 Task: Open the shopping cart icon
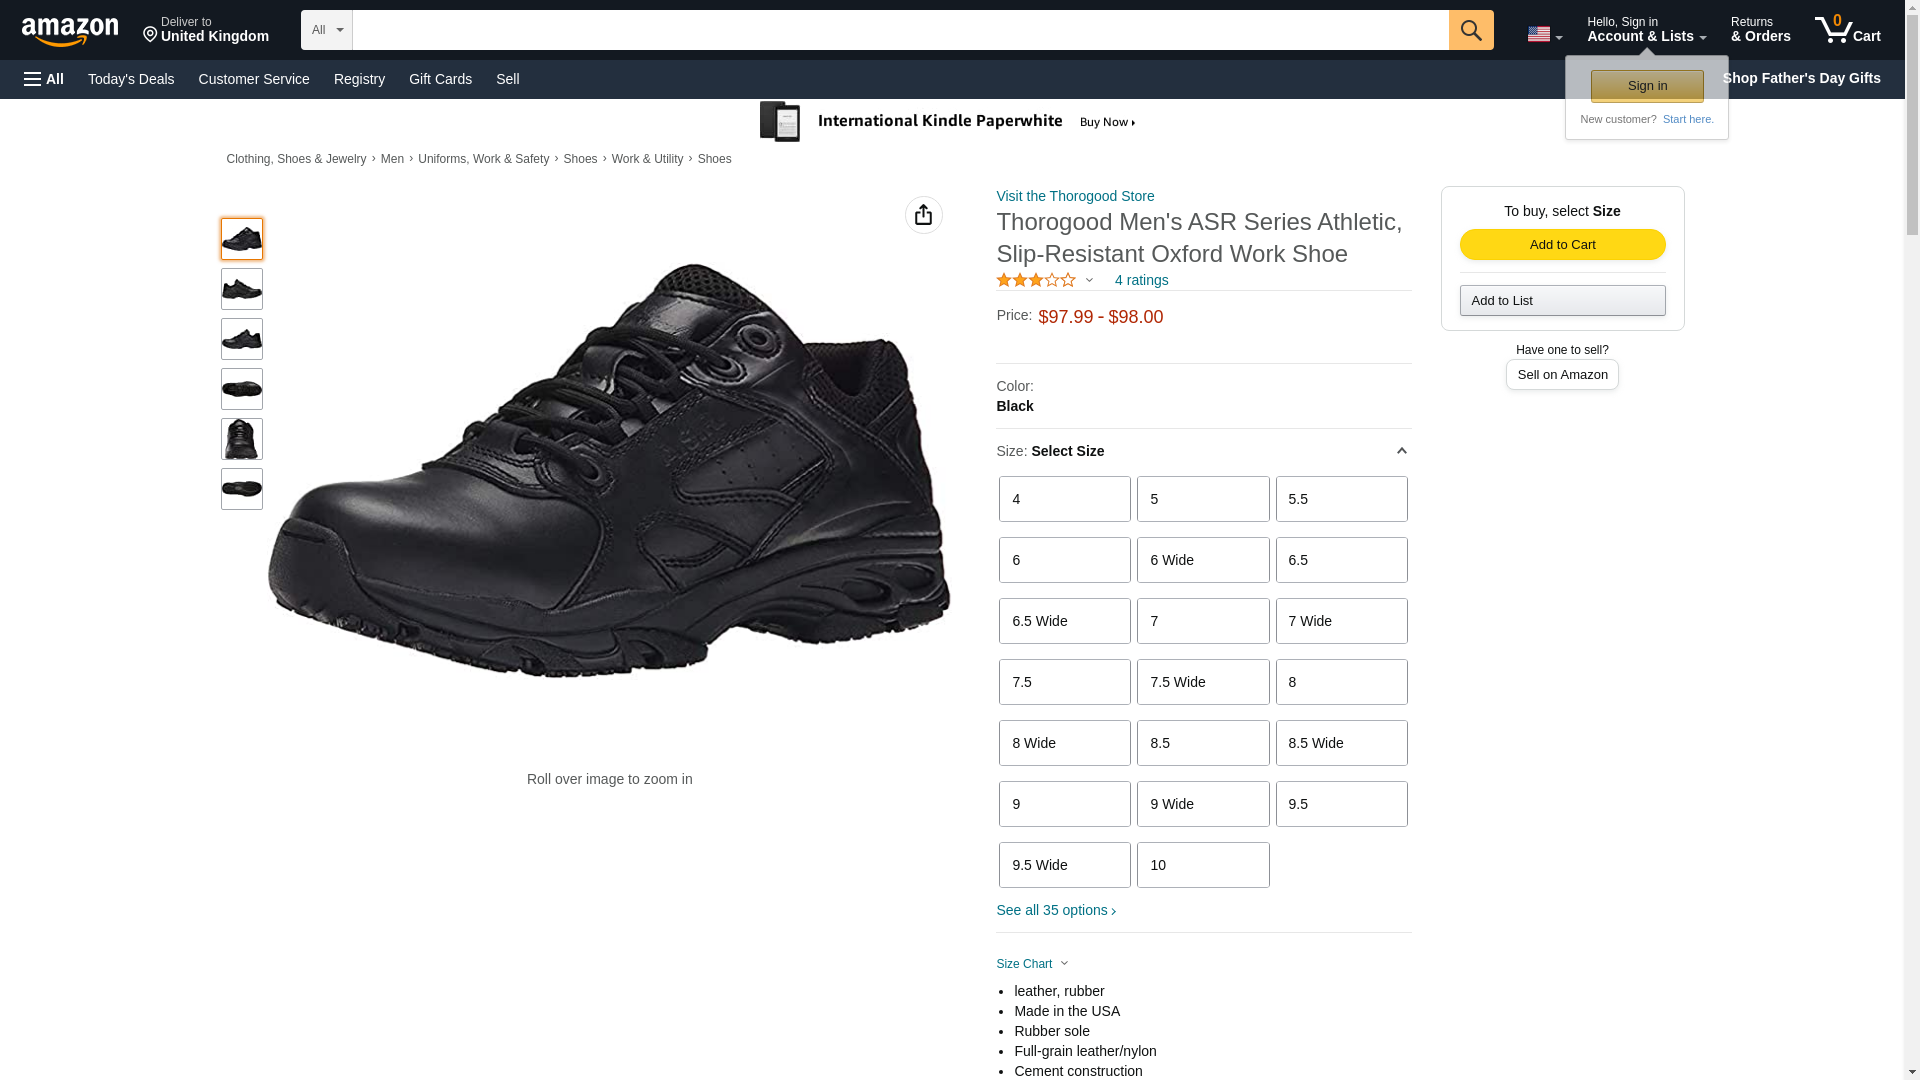coord(1848,29)
